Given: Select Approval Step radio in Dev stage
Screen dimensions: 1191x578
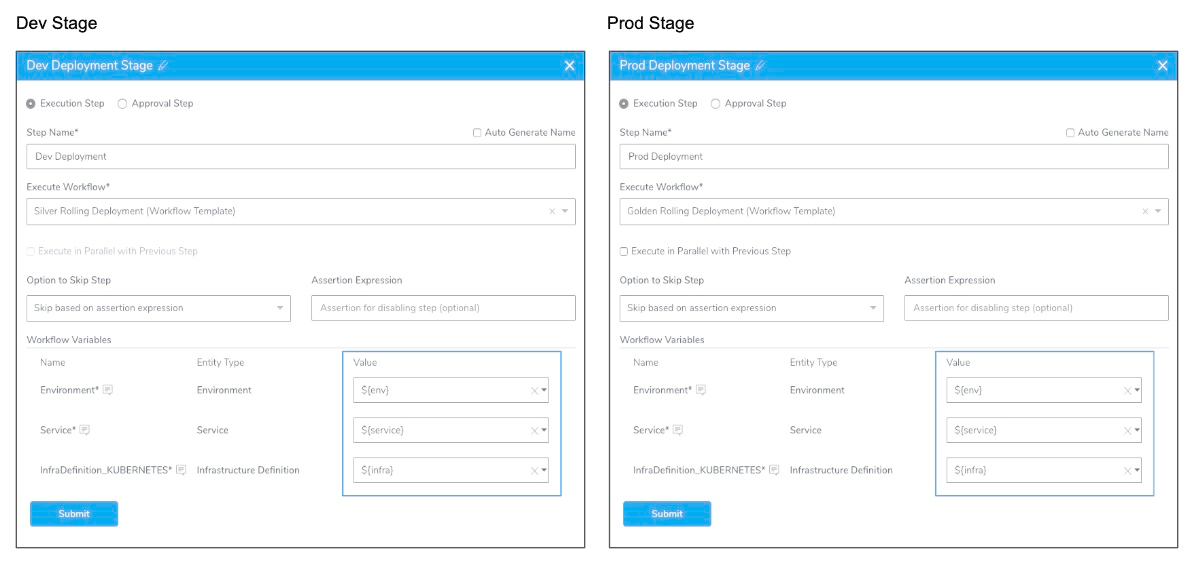Looking at the screenshot, I should [122, 103].
